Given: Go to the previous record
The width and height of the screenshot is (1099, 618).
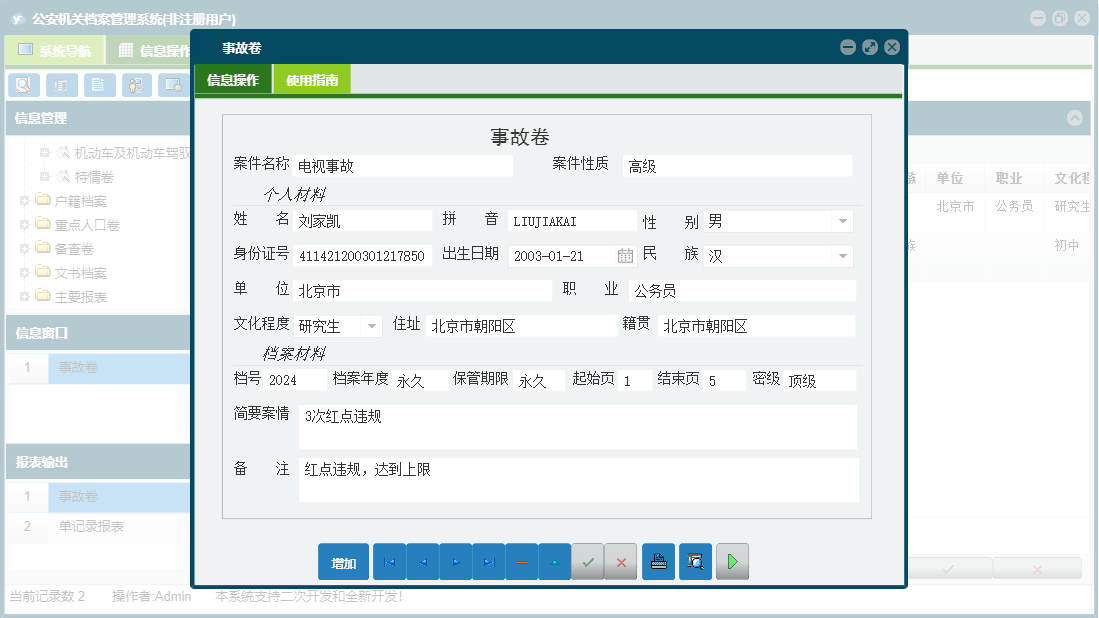Looking at the screenshot, I should coord(422,561).
